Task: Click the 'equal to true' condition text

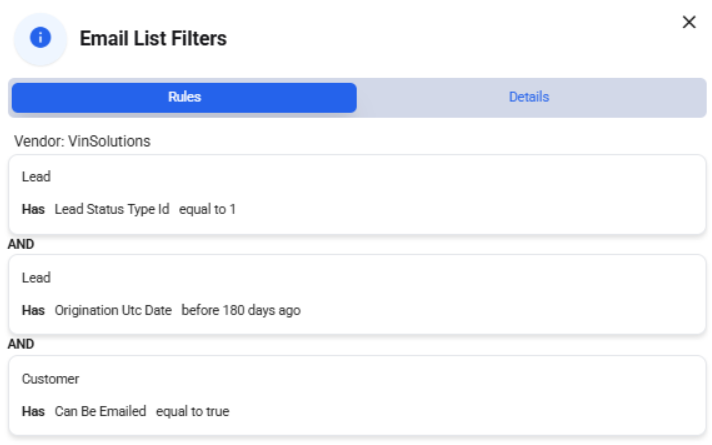Action: [193, 411]
